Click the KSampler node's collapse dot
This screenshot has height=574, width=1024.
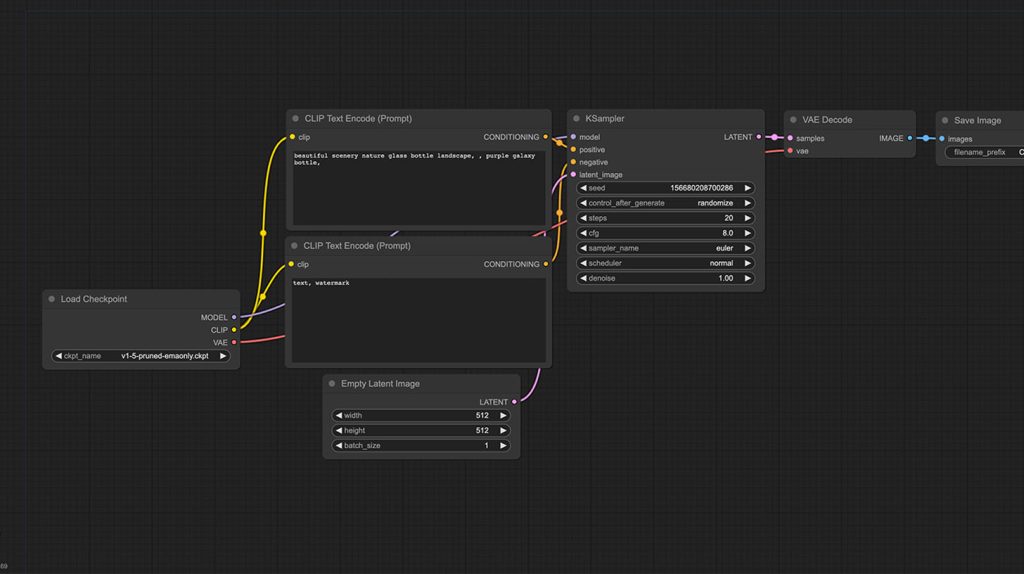coord(577,119)
